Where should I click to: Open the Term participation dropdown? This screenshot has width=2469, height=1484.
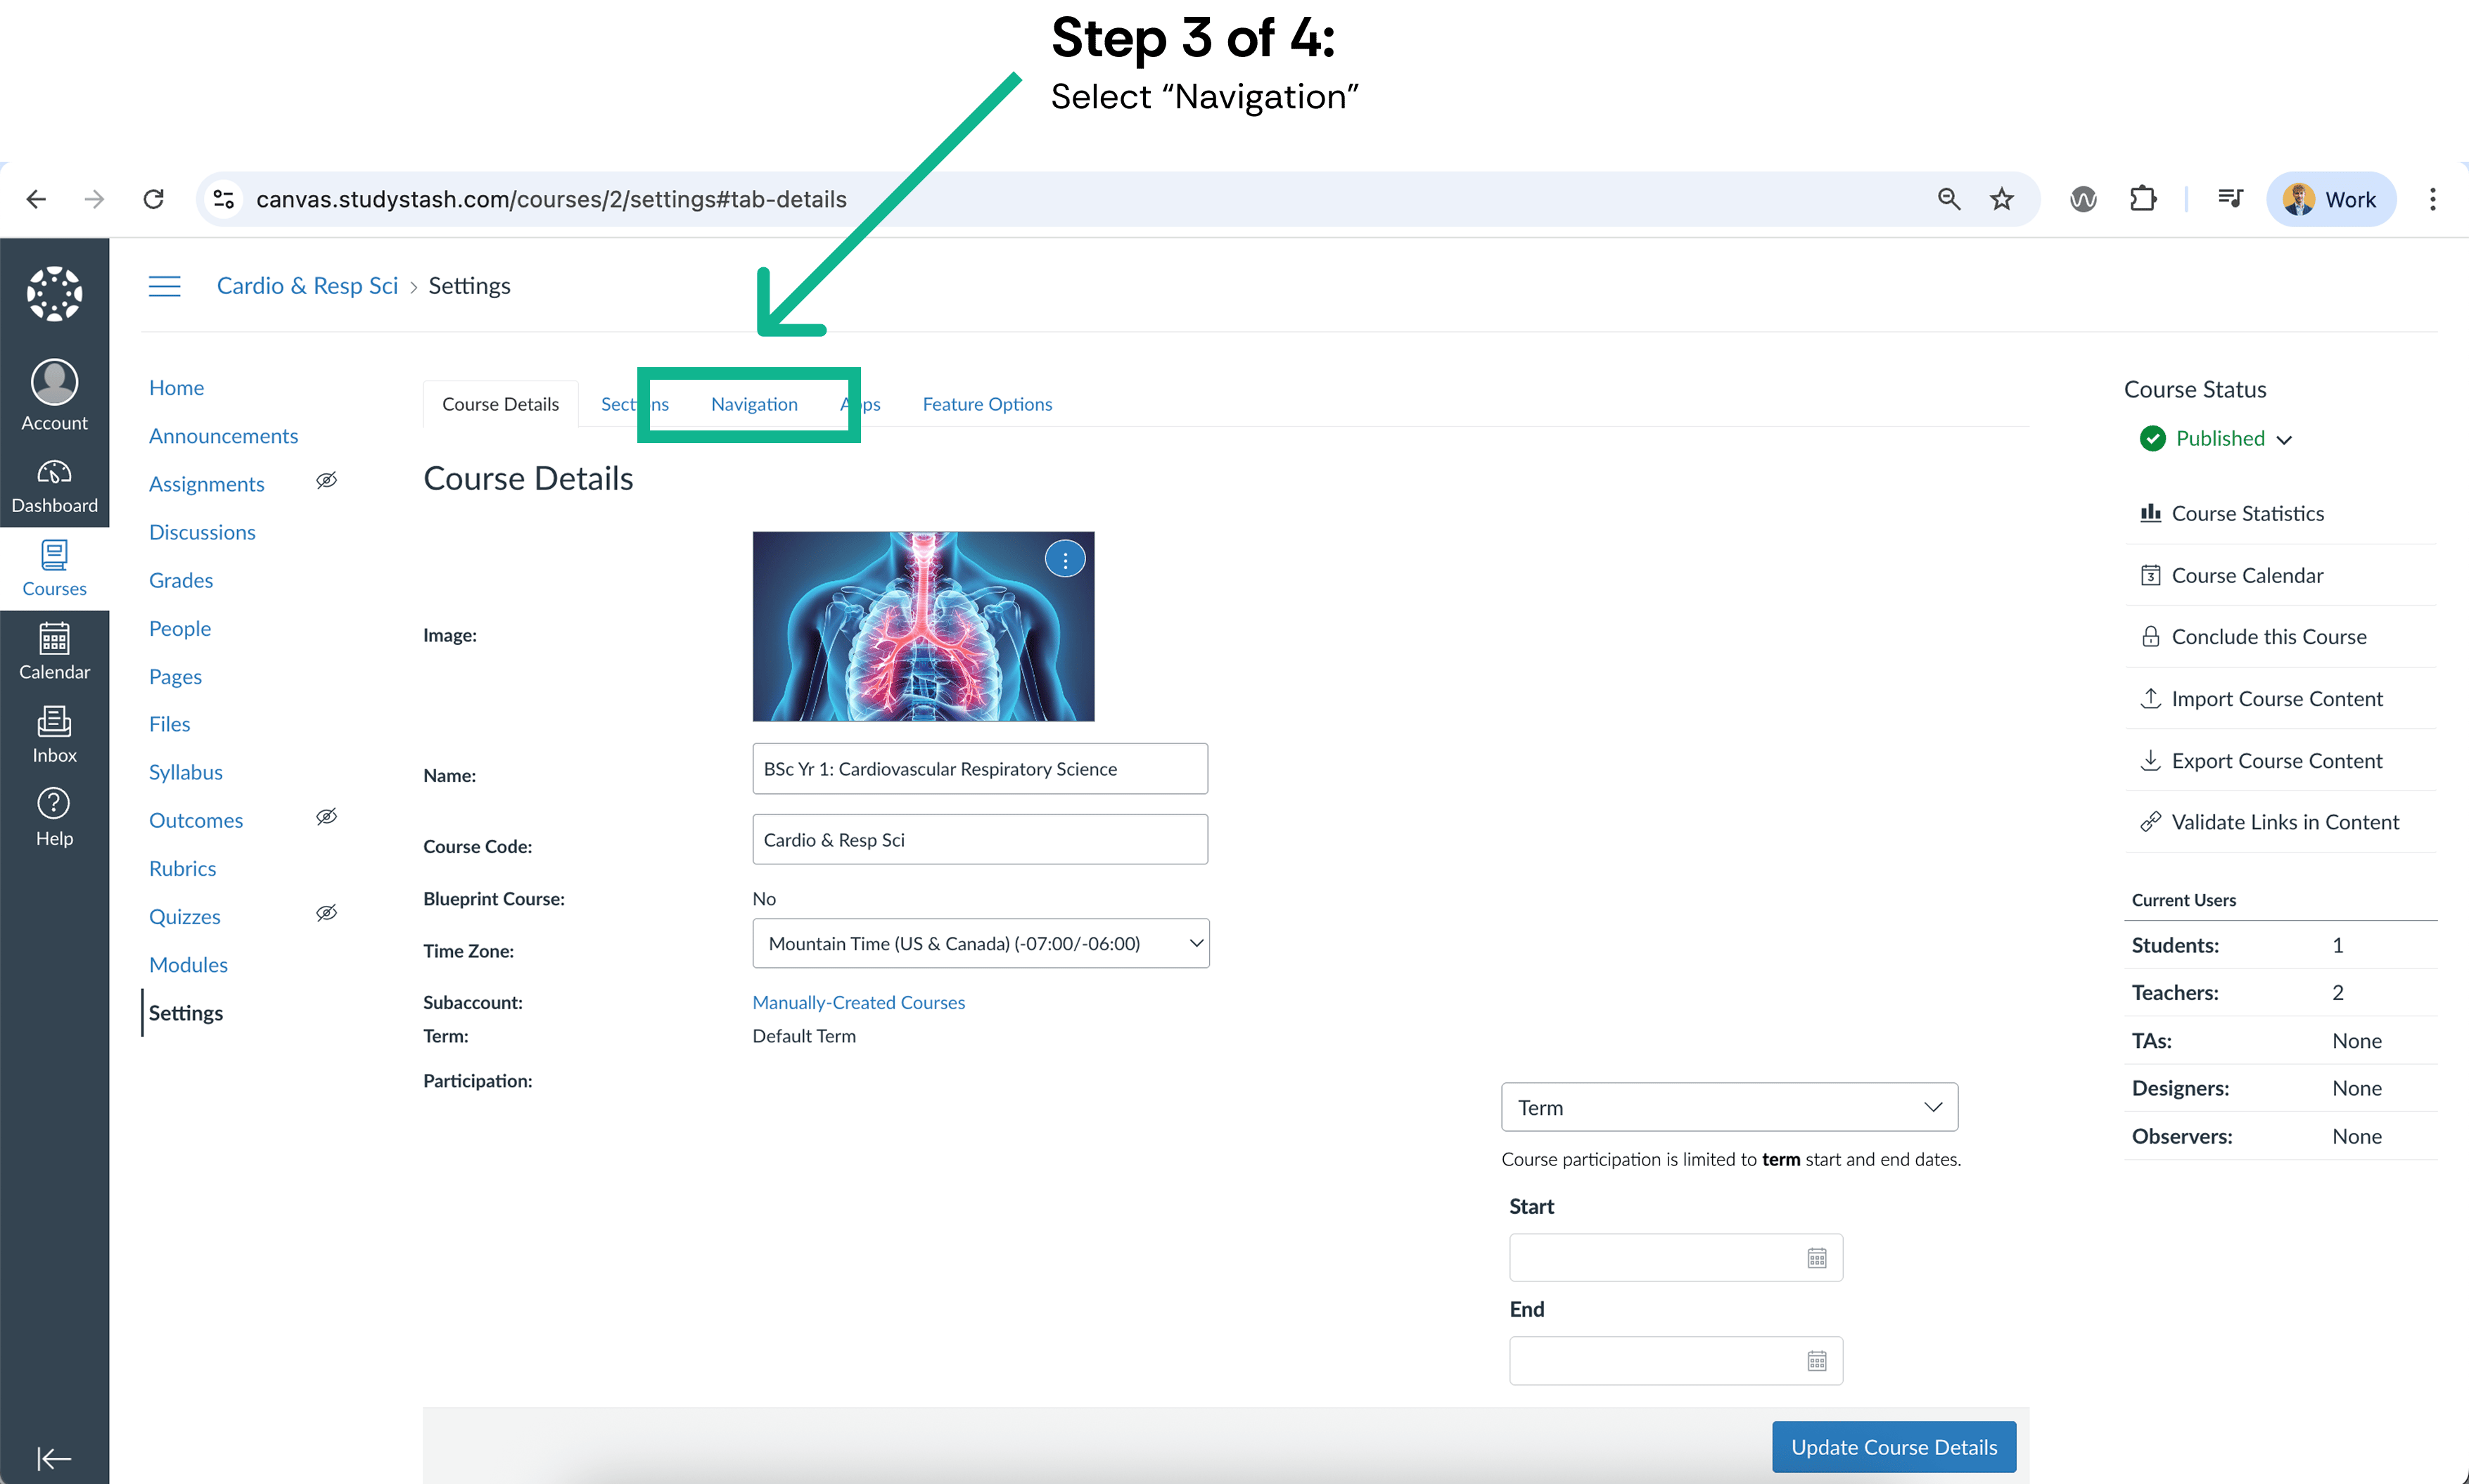click(1729, 1107)
